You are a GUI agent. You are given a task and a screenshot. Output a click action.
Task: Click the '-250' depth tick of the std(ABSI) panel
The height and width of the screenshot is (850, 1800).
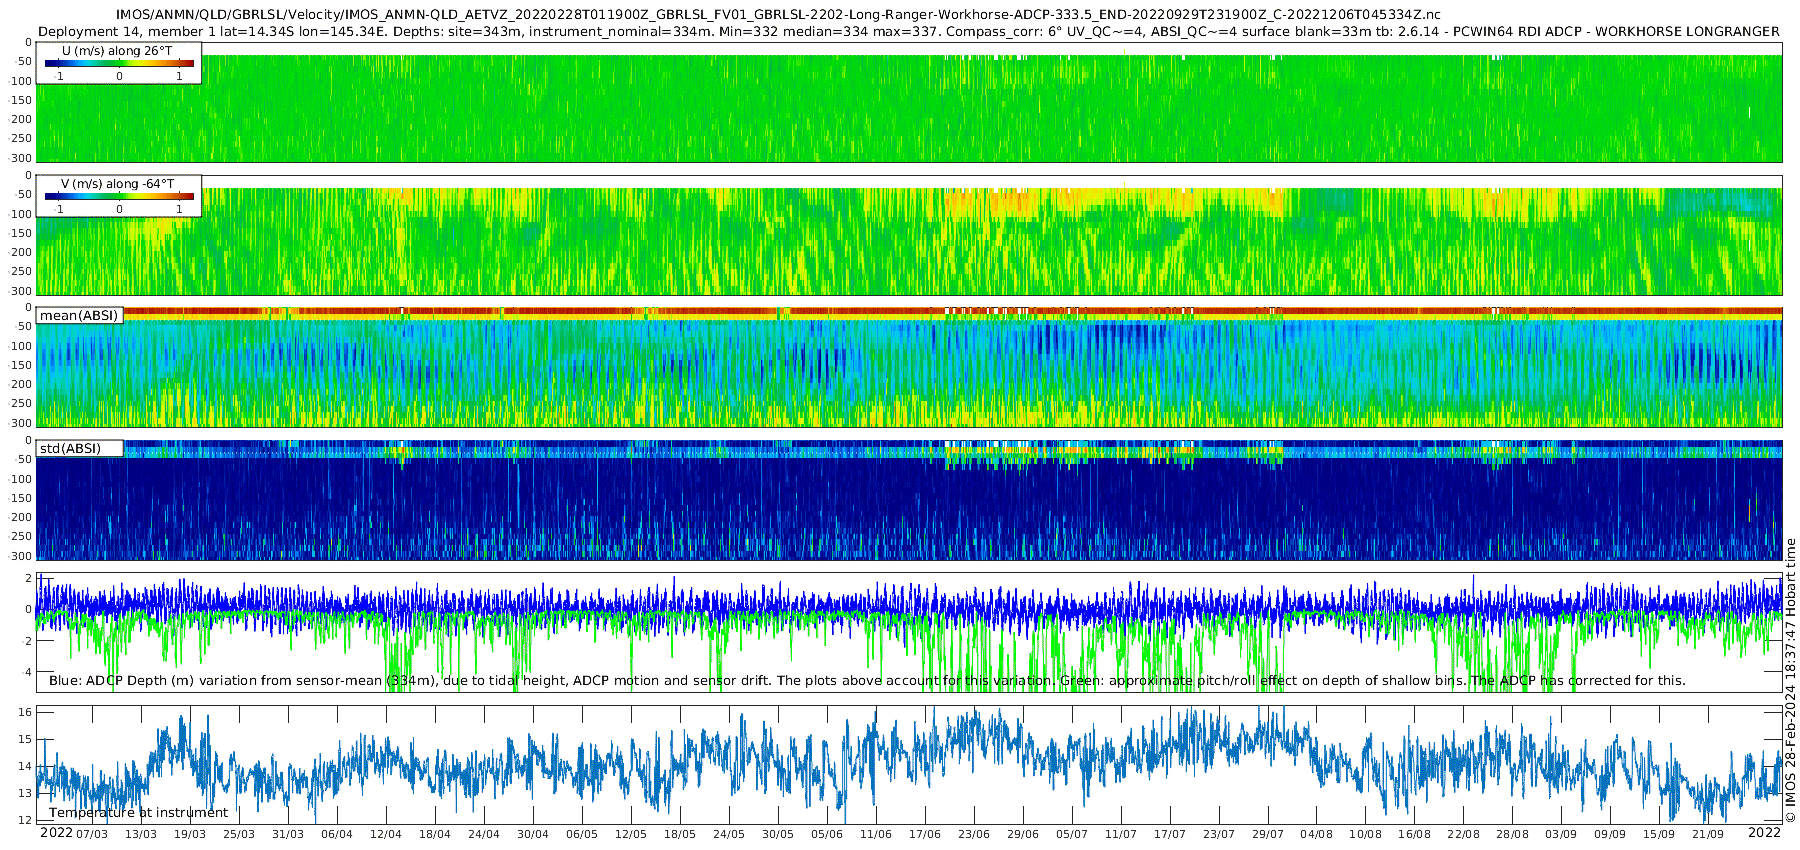point(21,537)
